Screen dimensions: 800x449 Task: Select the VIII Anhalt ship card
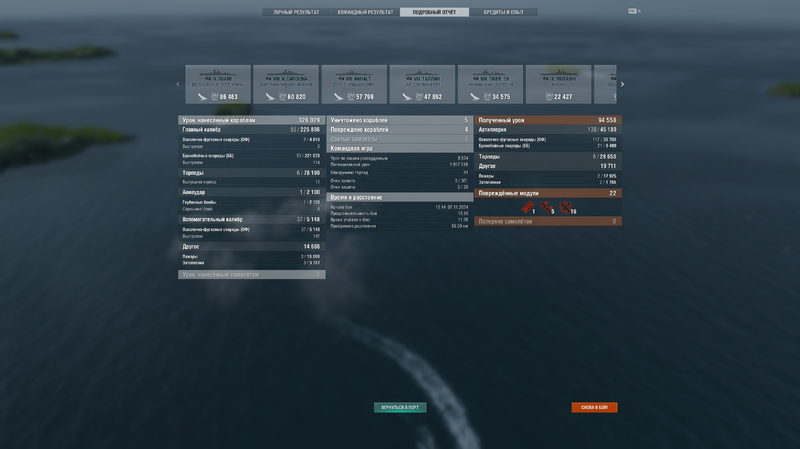[x=354, y=84]
